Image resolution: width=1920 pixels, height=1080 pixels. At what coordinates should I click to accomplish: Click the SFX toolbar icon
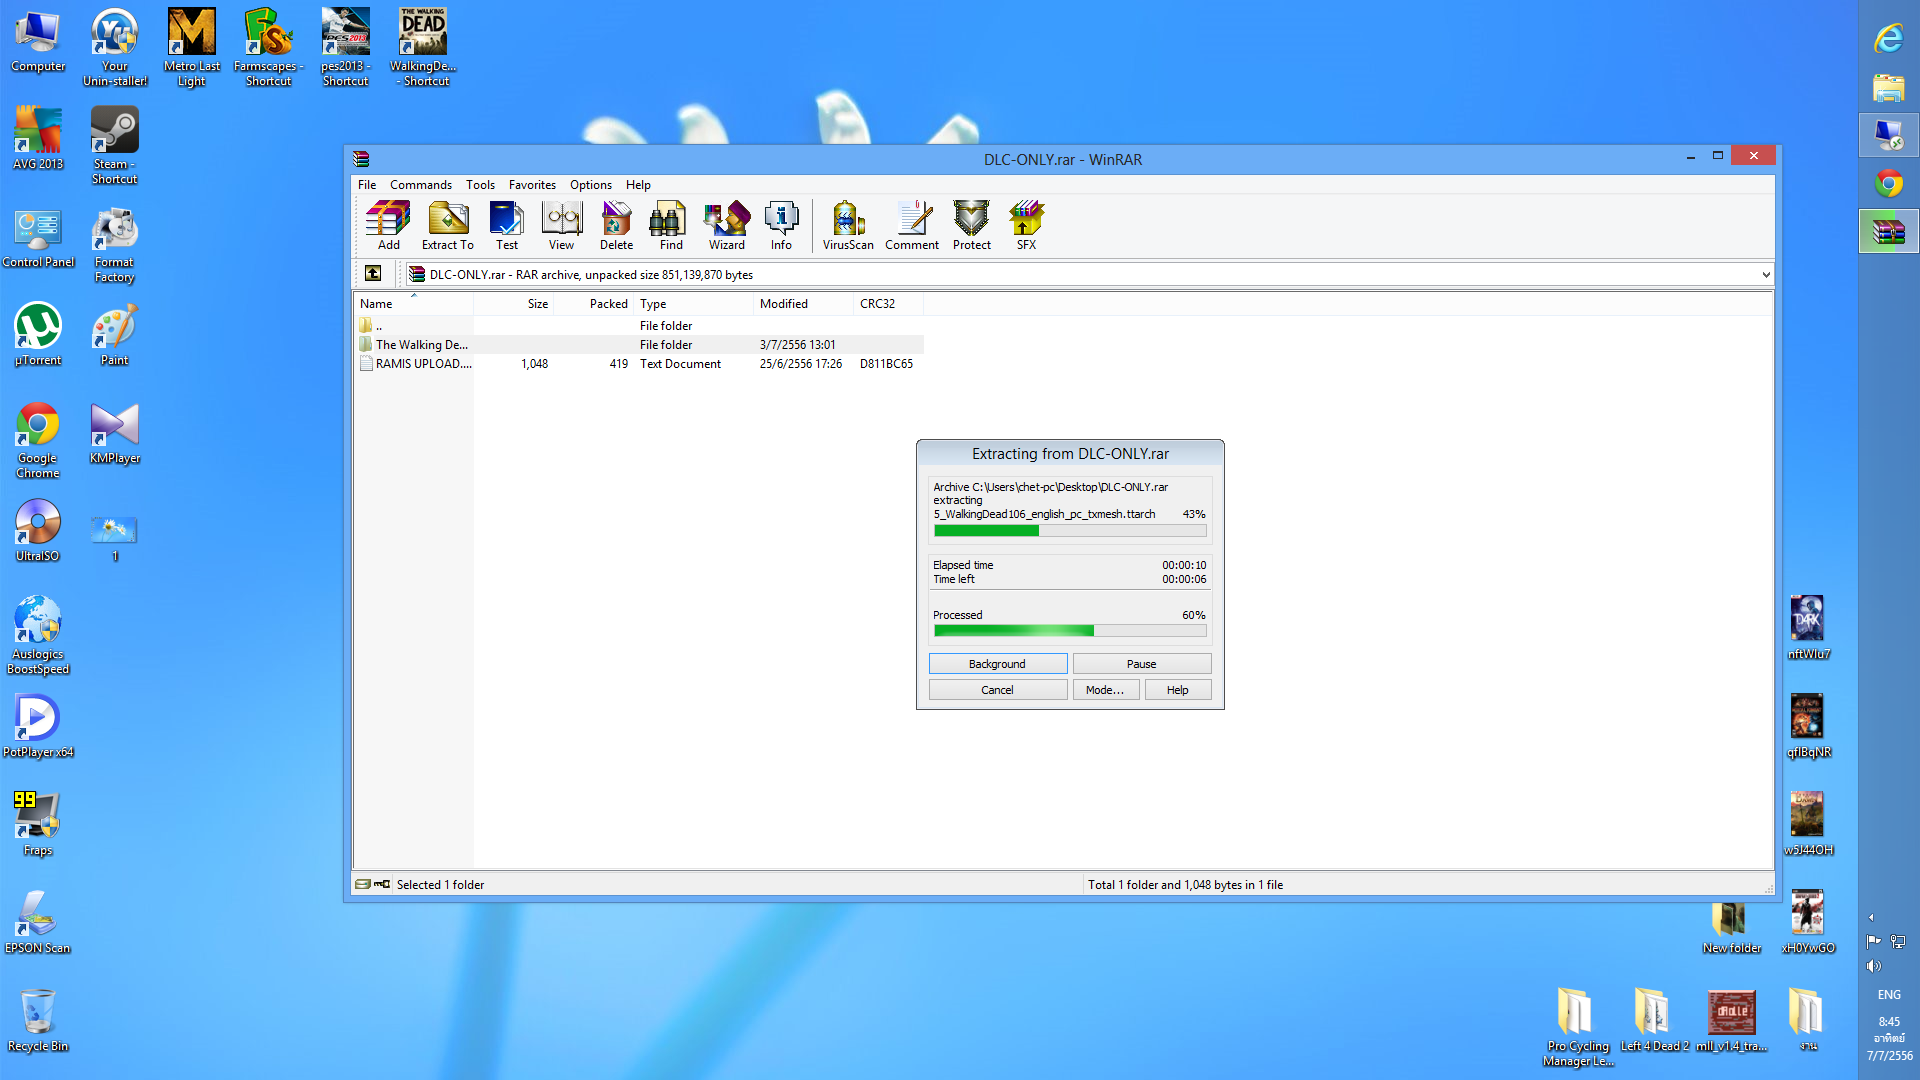[1026, 225]
